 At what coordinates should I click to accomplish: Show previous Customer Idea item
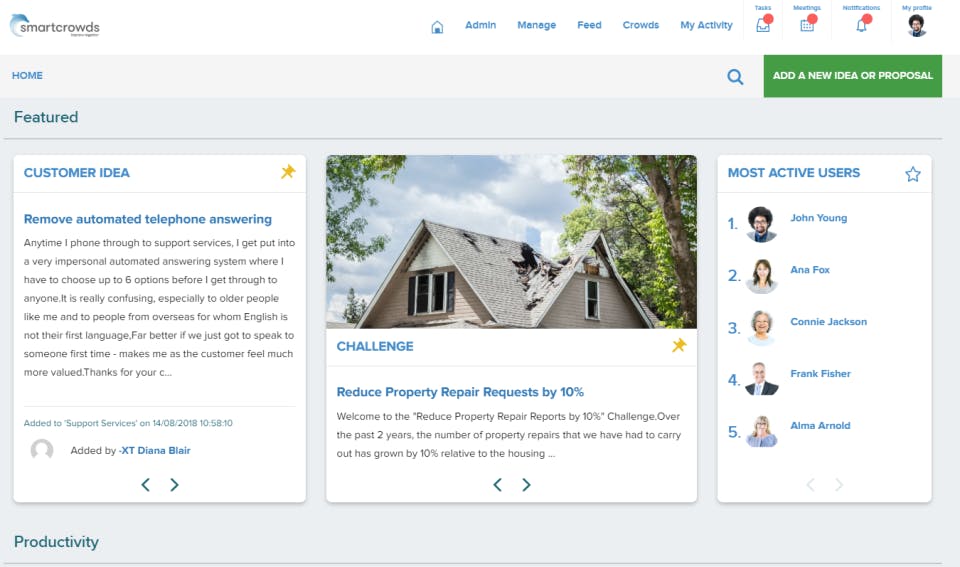coord(146,485)
